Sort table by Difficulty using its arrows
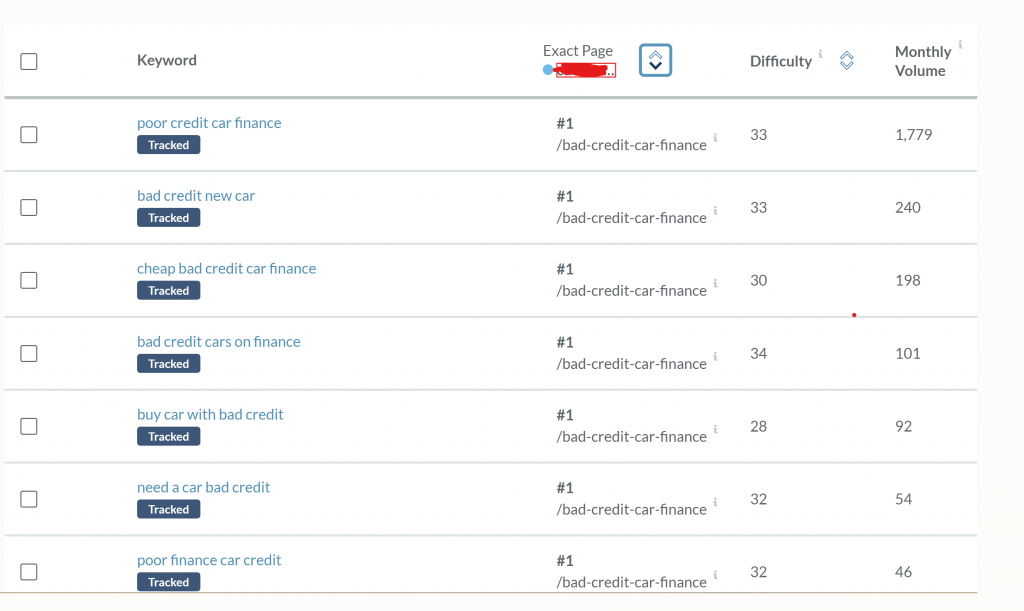This screenshot has width=1024, height=611. tap(846, 61)
